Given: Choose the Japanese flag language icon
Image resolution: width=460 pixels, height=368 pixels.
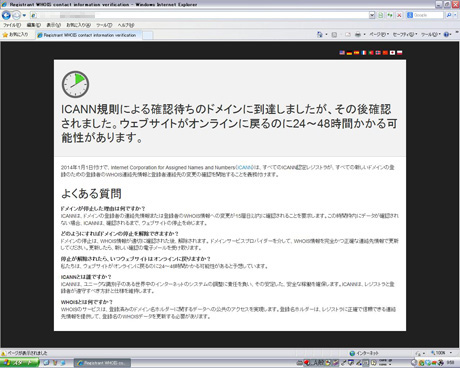Looking at the screenshot, I should coord(392,53).
